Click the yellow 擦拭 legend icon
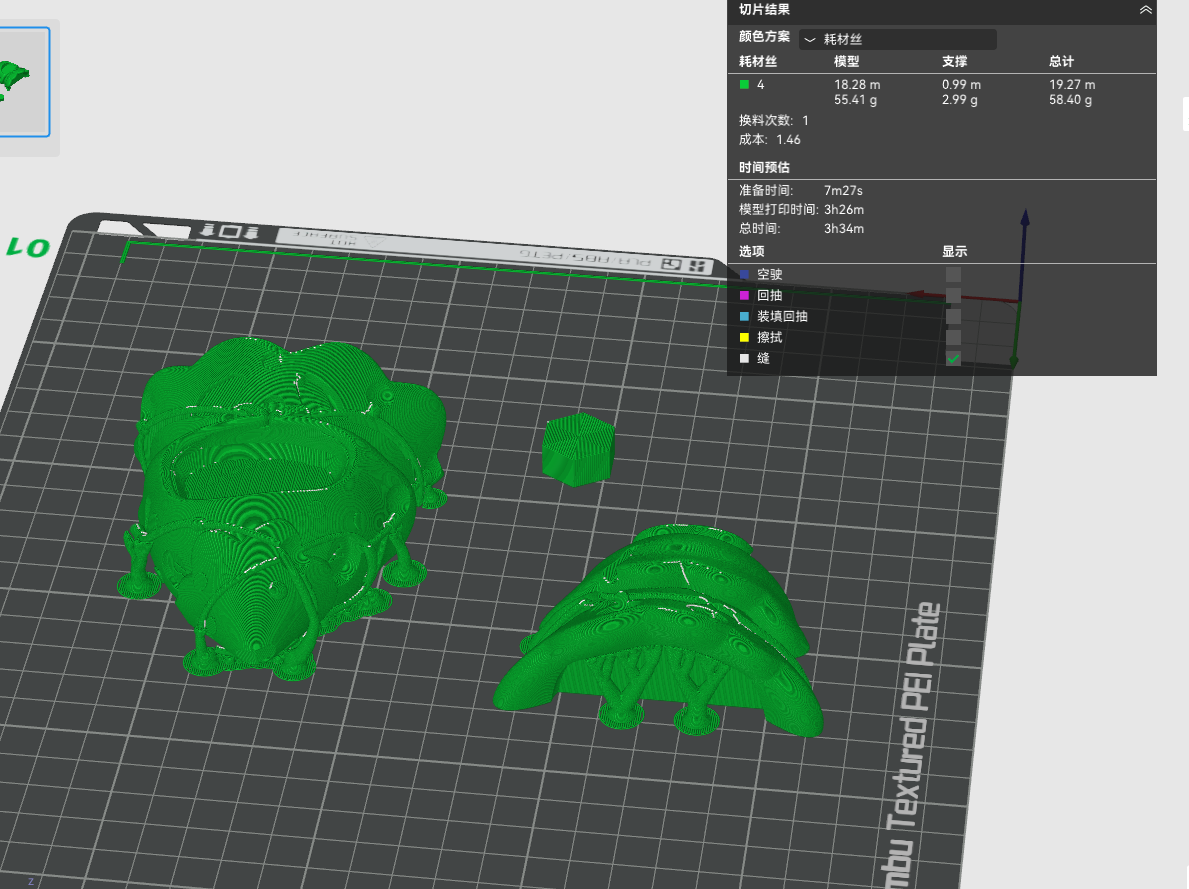 tap(745, 338)
